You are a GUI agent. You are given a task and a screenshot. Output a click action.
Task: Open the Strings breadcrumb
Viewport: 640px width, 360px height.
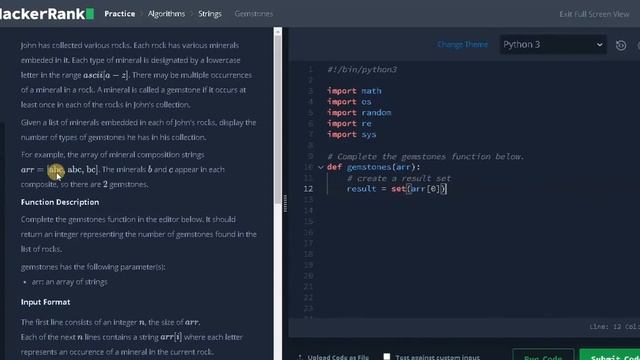coord(210,14)
